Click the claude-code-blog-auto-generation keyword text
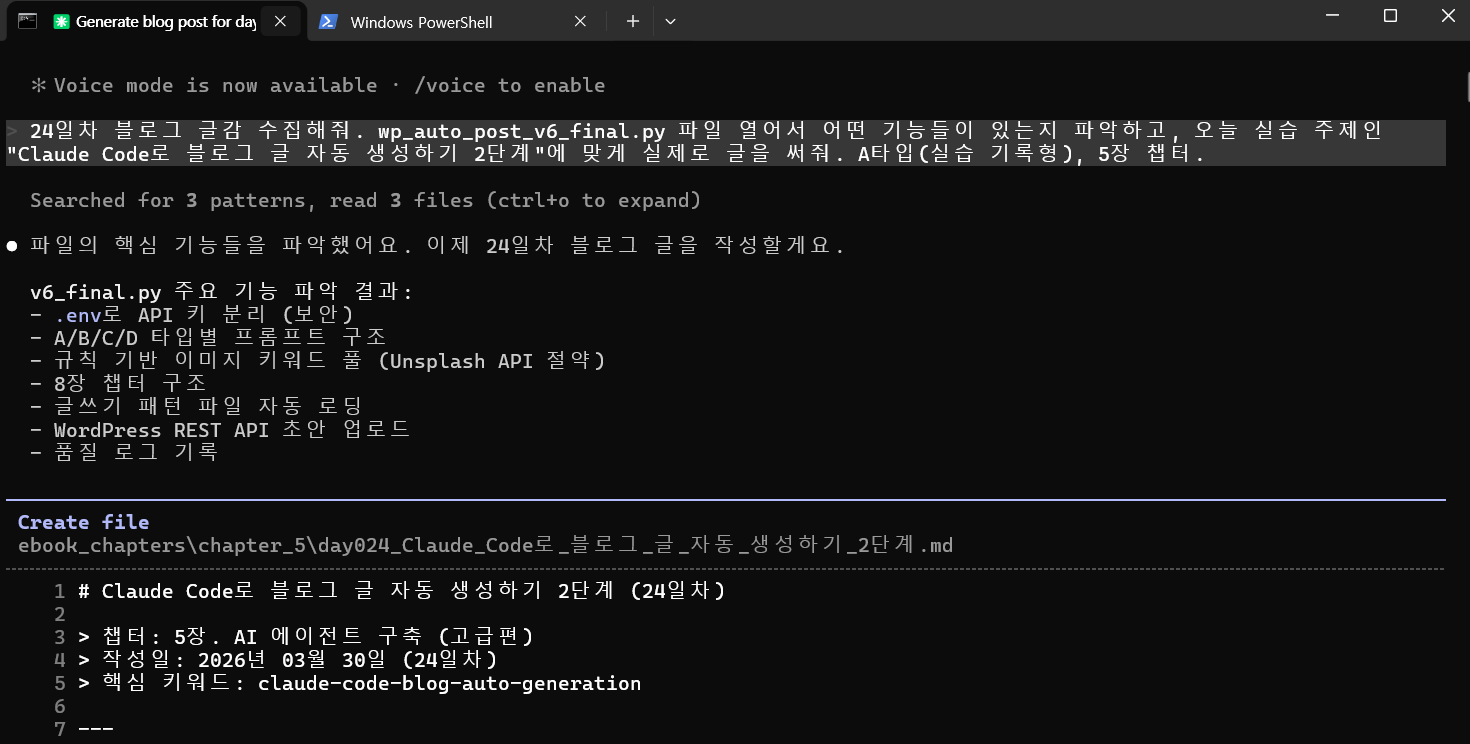This screenshot has width=1470, height=744. point(449,683)
